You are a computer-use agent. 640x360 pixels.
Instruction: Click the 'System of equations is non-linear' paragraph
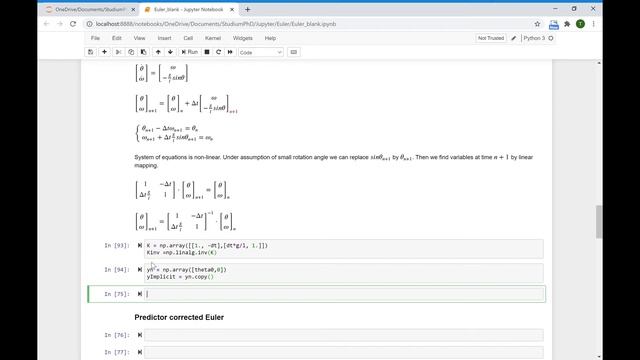pos(333,161)
